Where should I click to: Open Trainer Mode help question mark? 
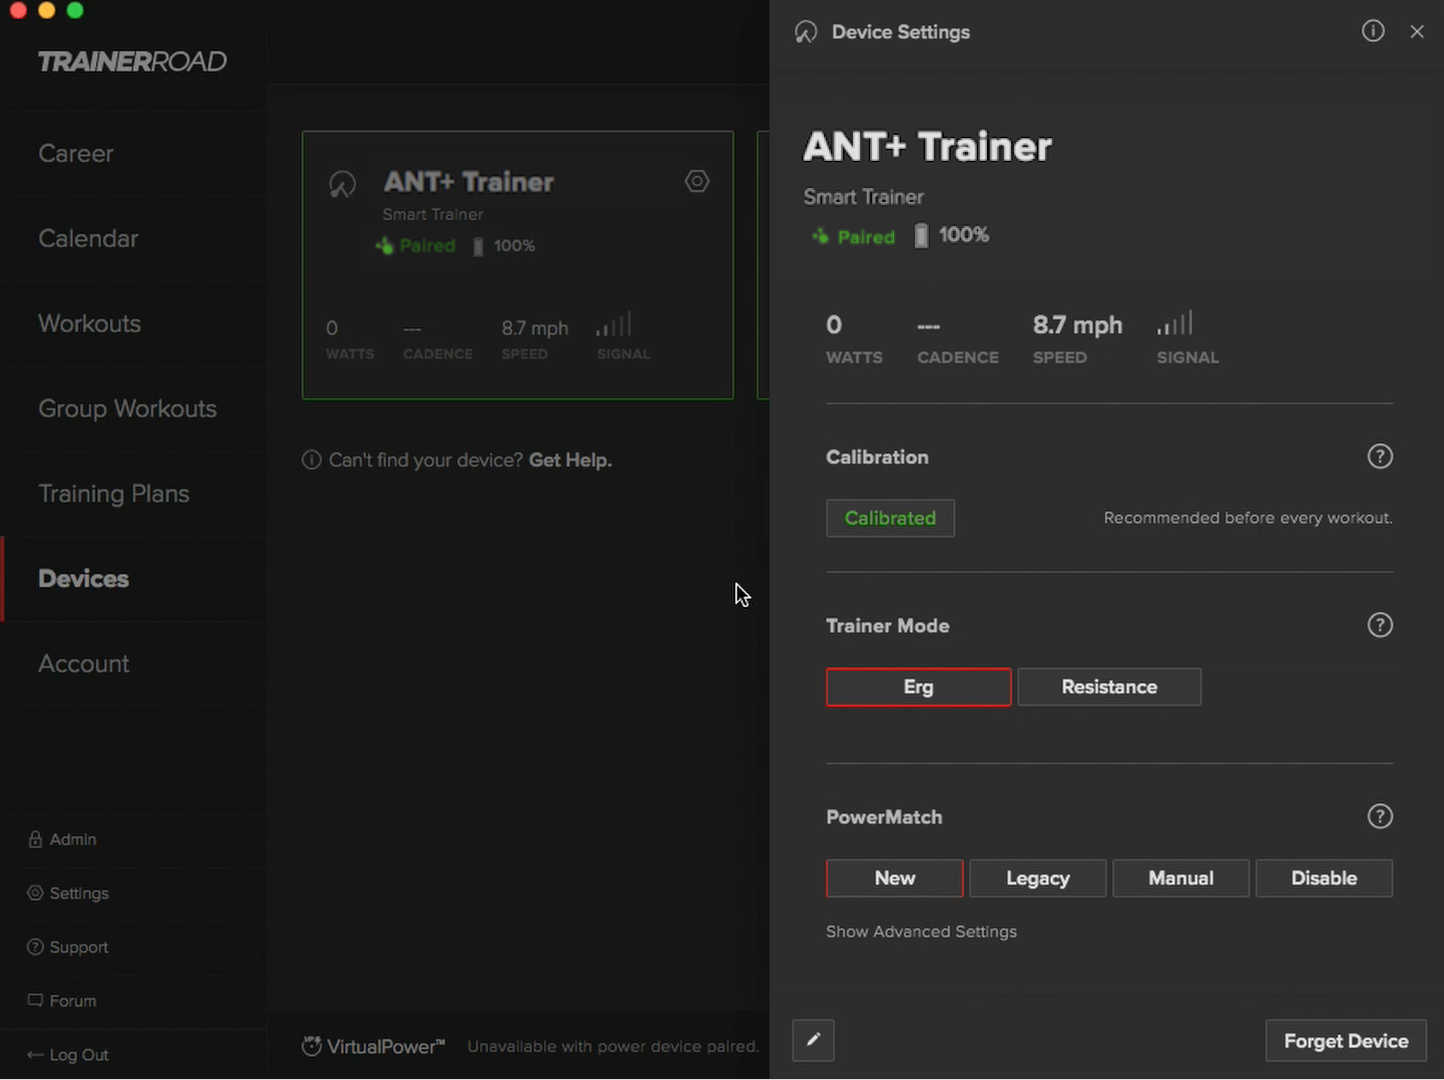tap(1380, 626)
